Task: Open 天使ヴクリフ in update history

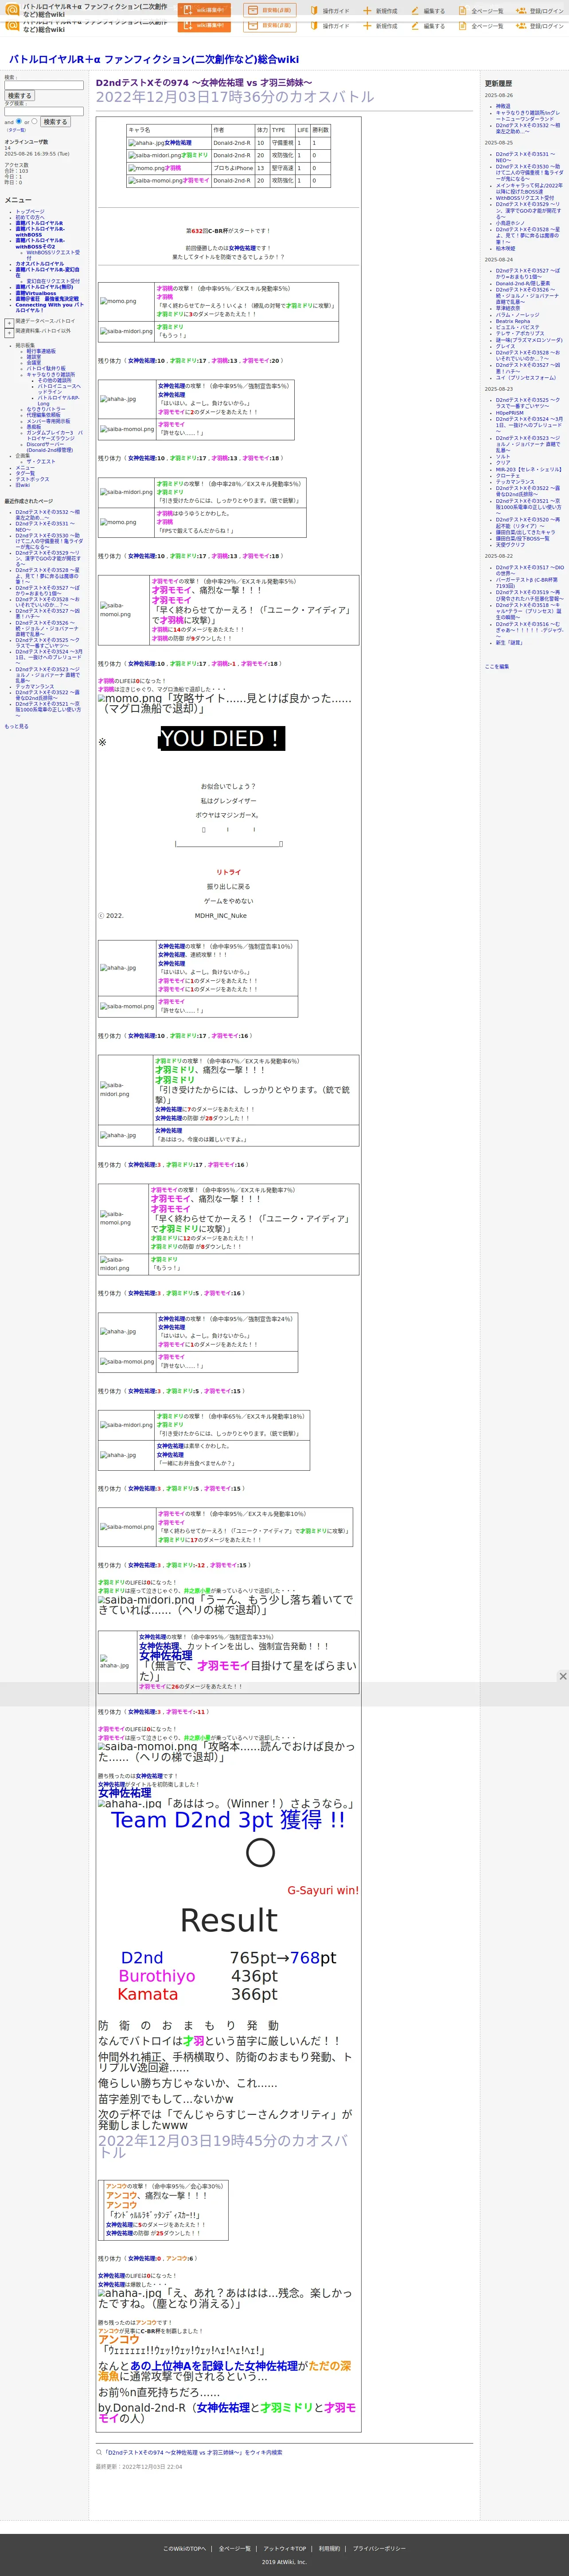Action: coord(510,545)
